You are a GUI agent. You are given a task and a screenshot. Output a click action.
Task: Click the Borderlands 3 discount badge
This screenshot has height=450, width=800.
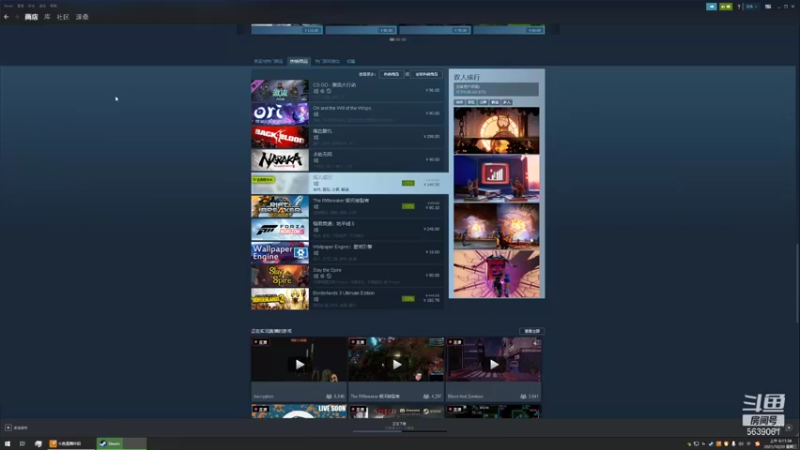[x=408, y=298]
